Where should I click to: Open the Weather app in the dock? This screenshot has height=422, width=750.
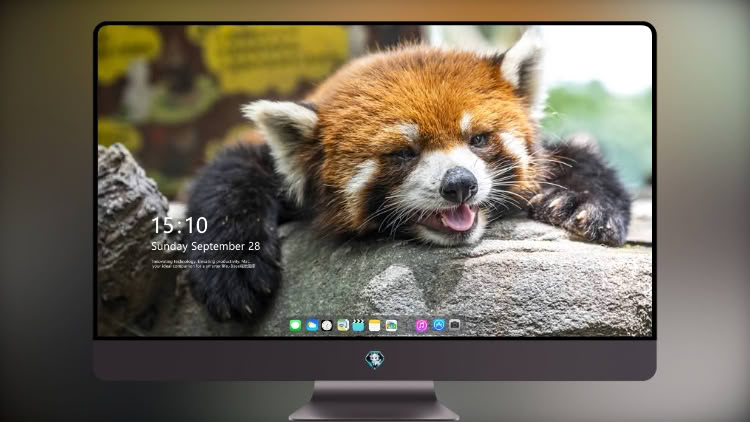point(311,325)
